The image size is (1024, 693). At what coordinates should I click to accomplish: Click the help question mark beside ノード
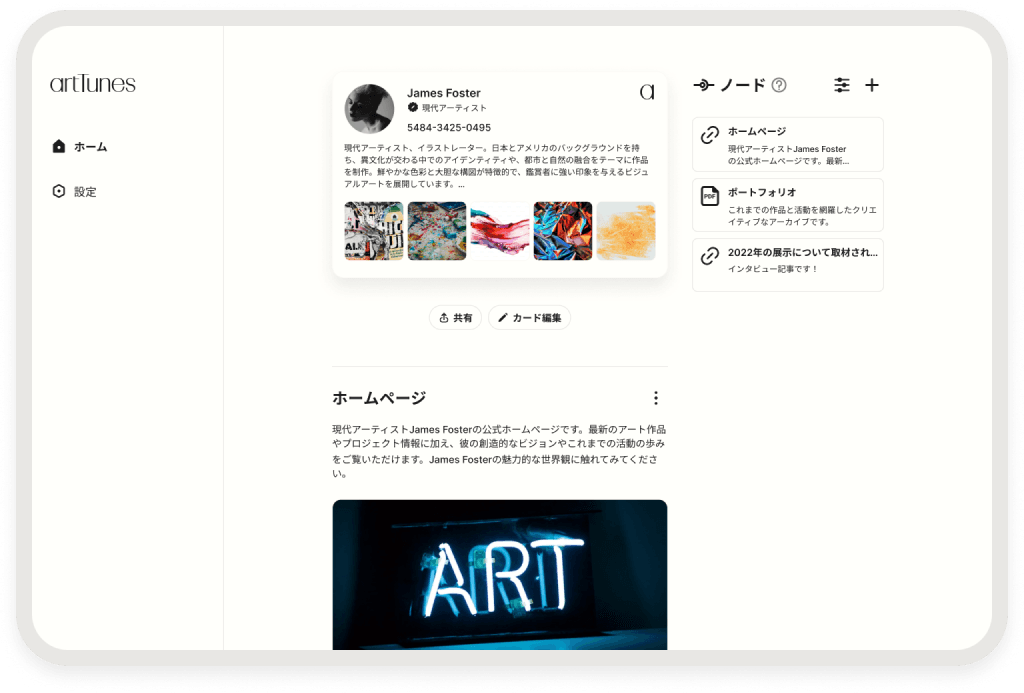(779, 85)
